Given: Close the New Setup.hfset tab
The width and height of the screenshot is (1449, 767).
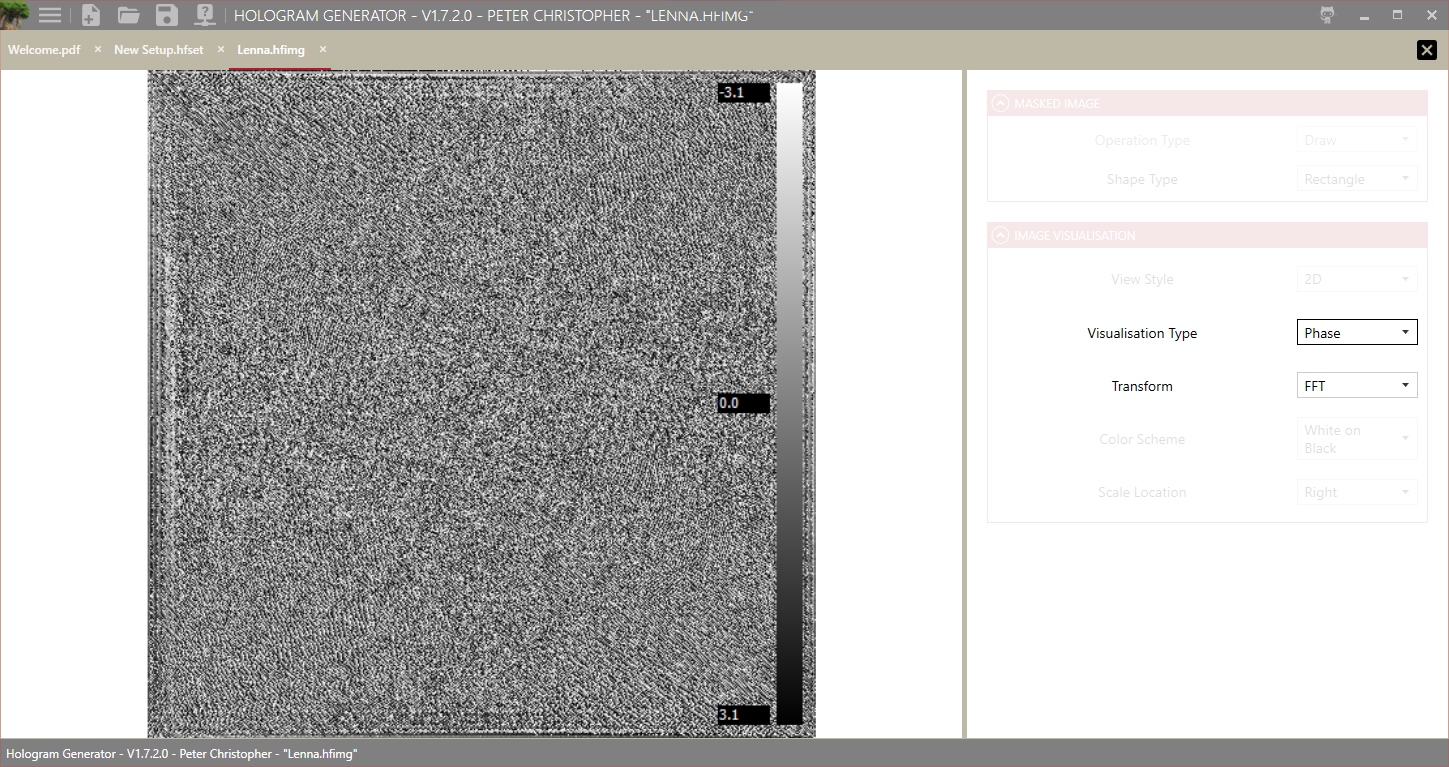Looking at the screenshot, I should pyautogui.click(x=221, y=49).
